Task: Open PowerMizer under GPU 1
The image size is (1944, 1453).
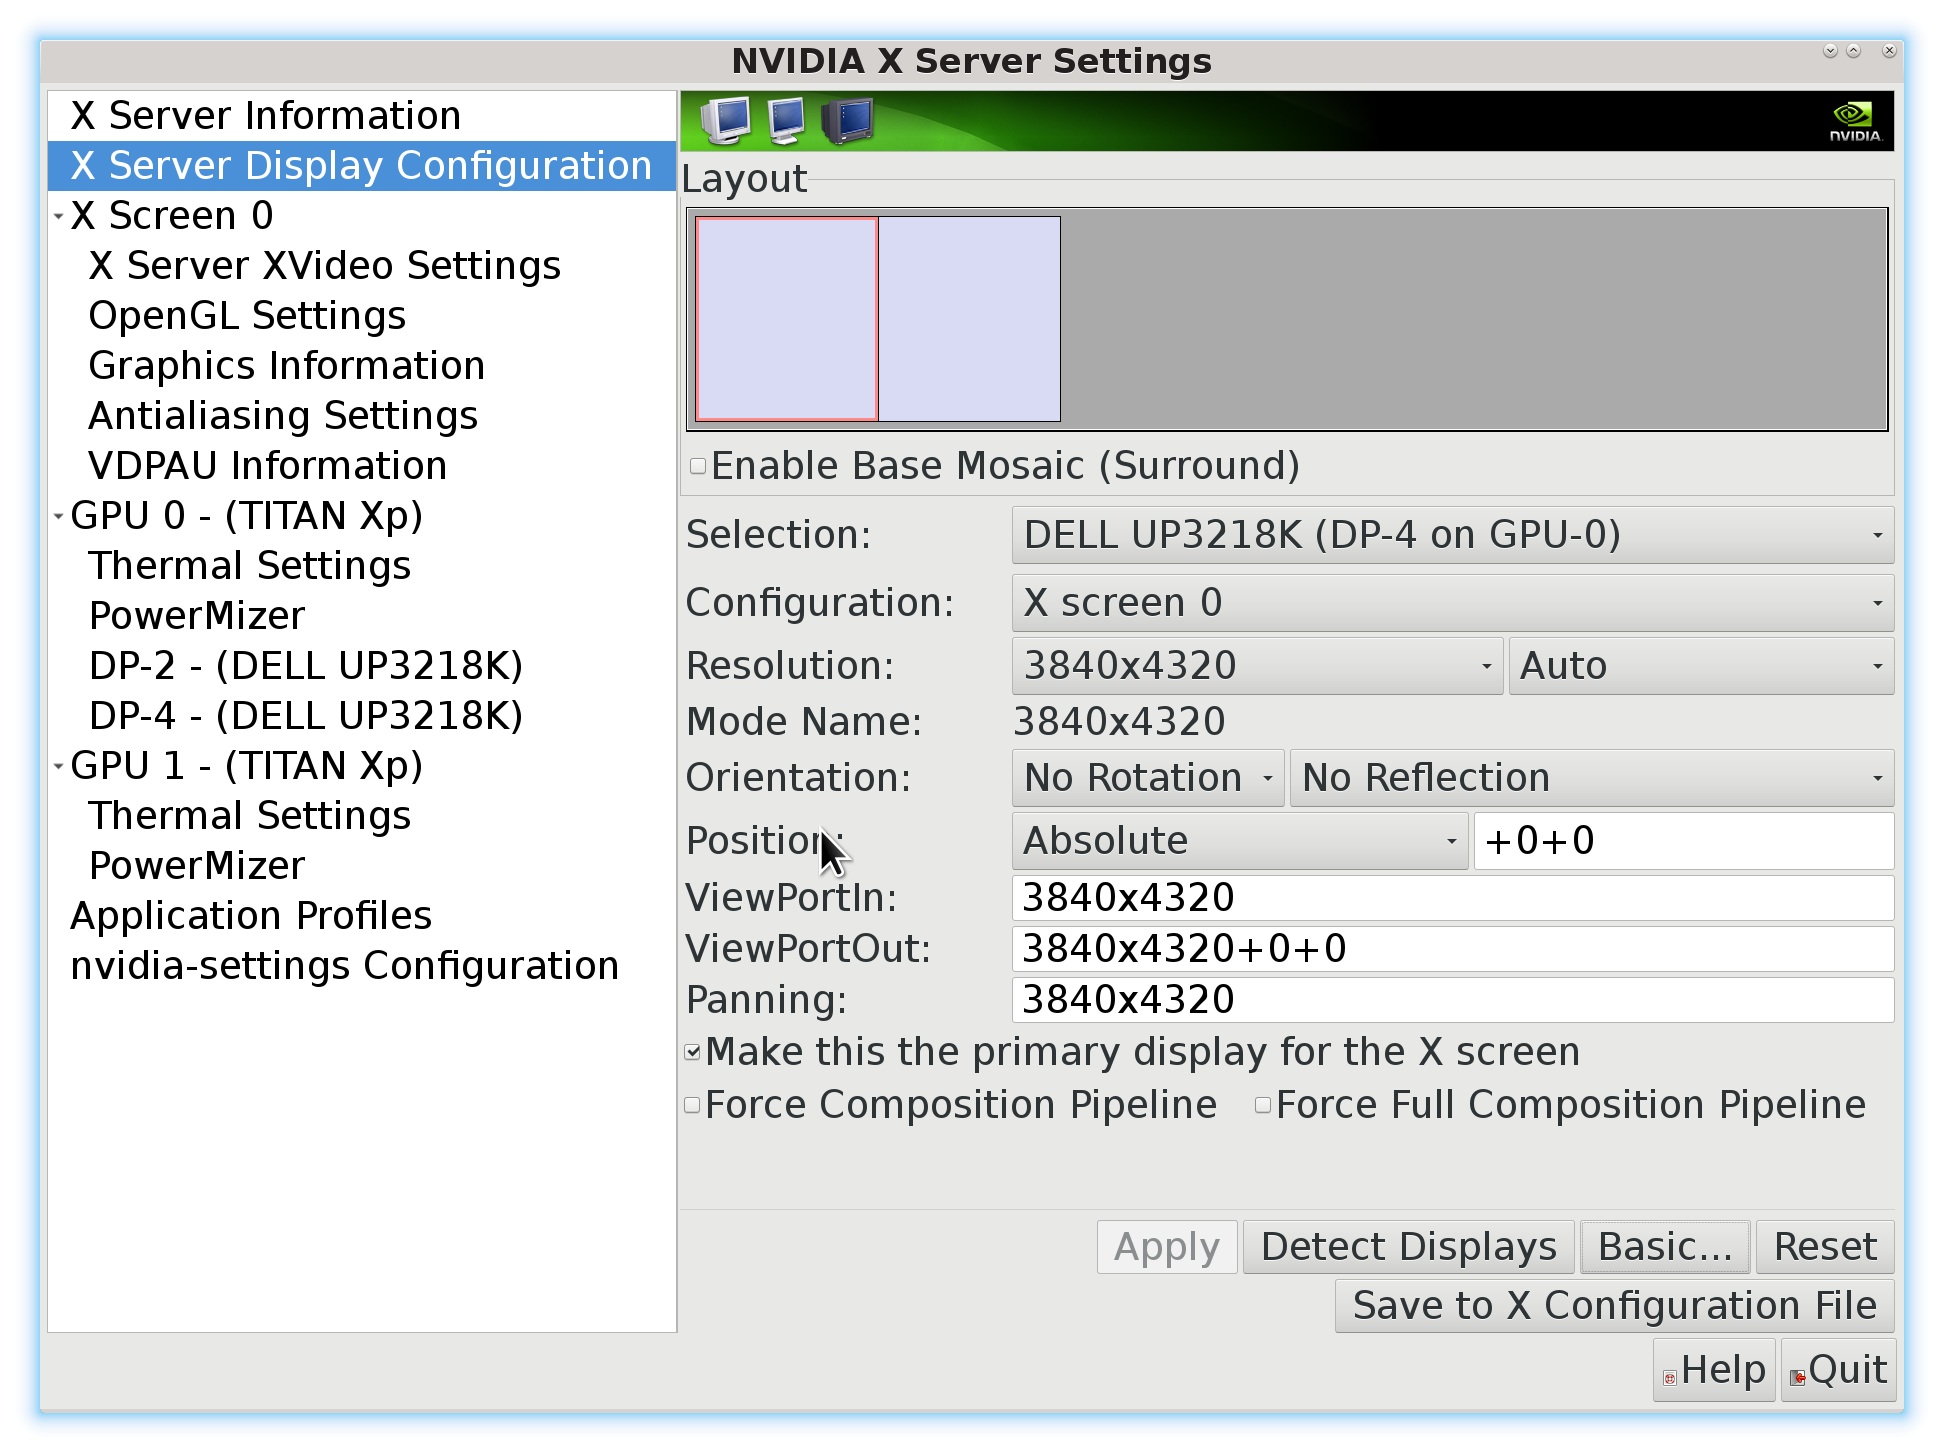Action: [x=362, y=866]
